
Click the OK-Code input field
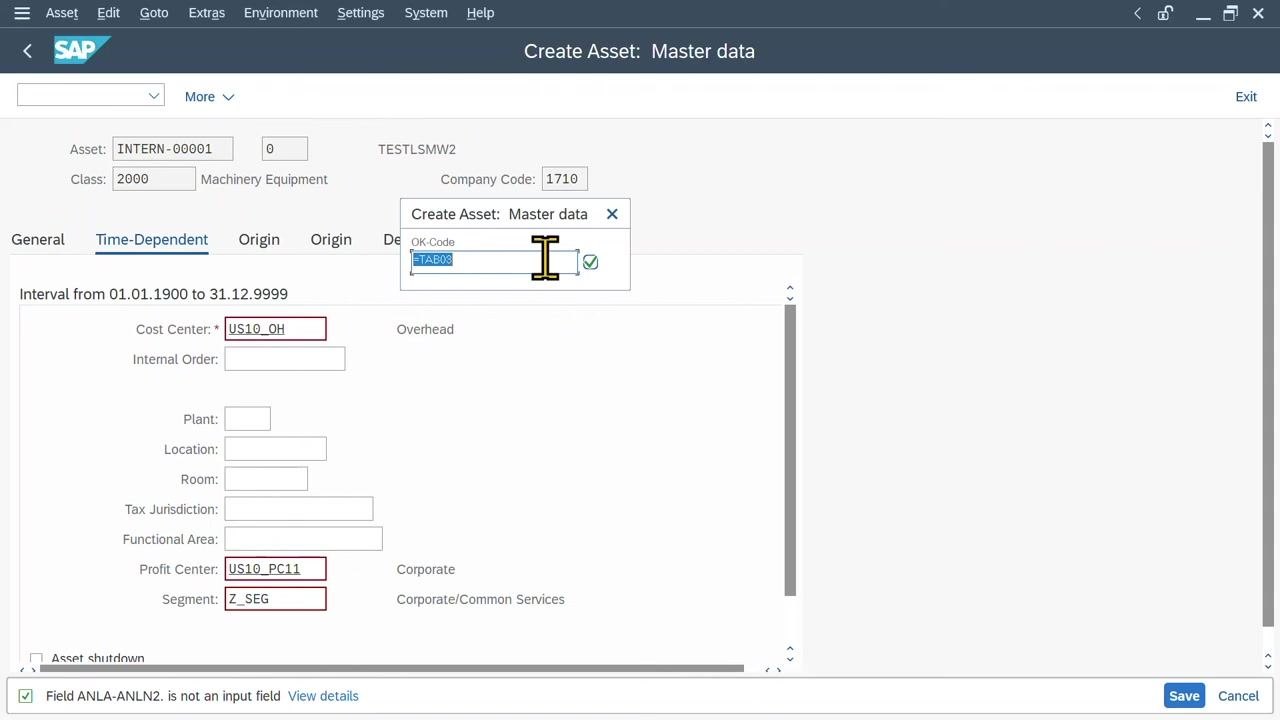(495, 261)
